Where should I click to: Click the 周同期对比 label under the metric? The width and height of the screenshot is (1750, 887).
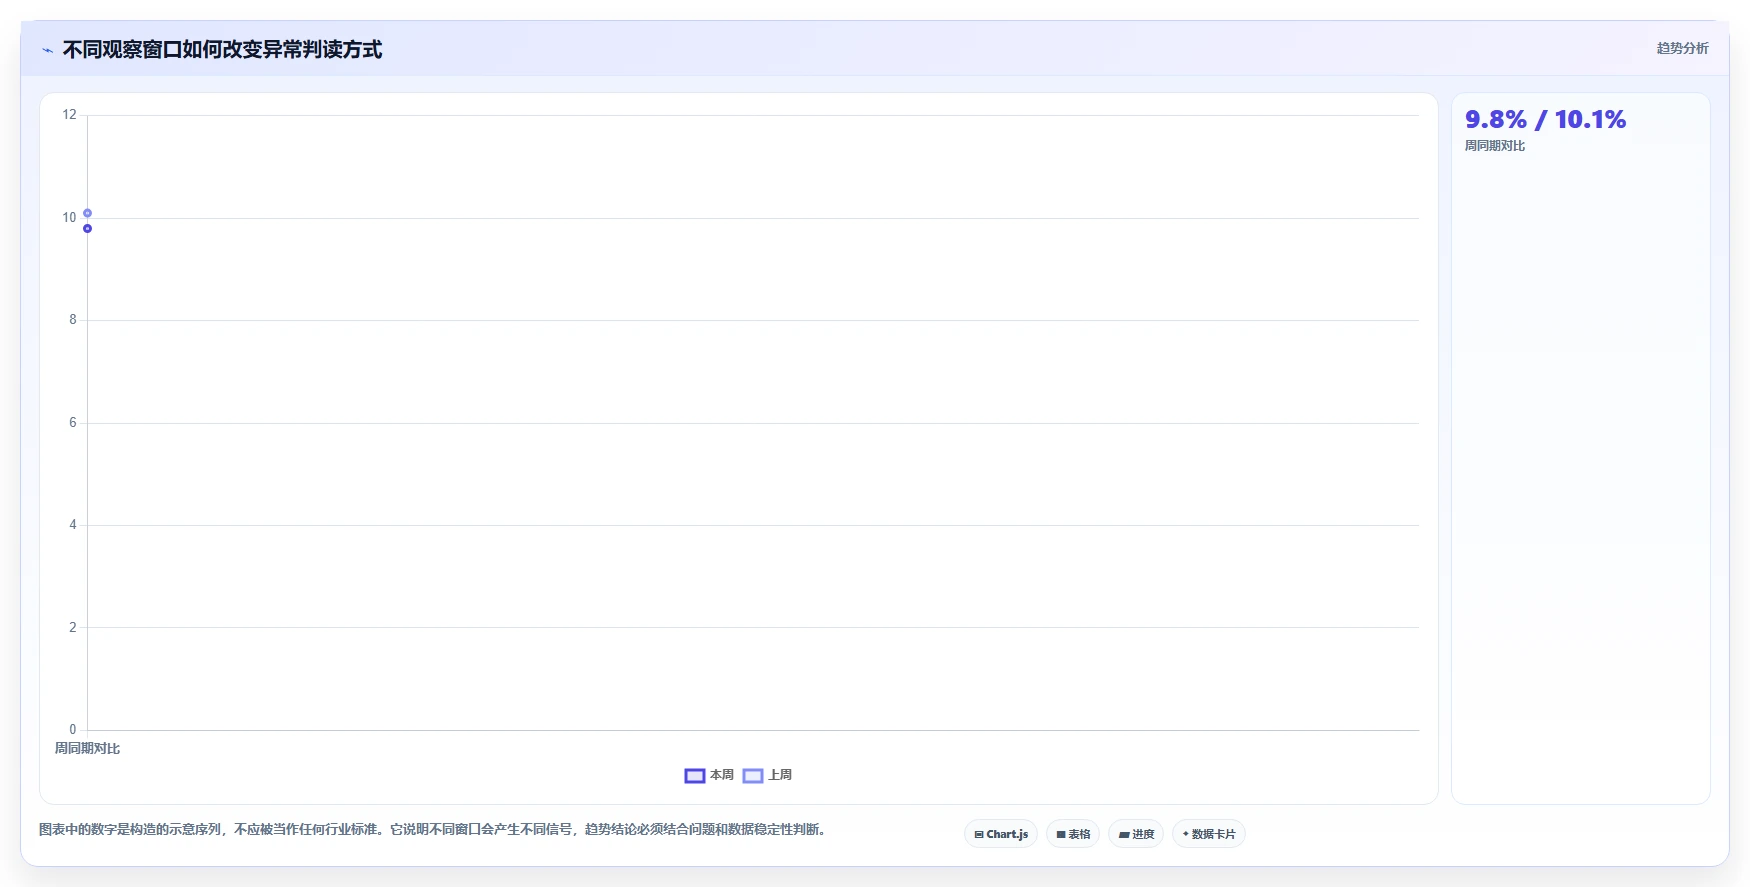point(1495,146)
